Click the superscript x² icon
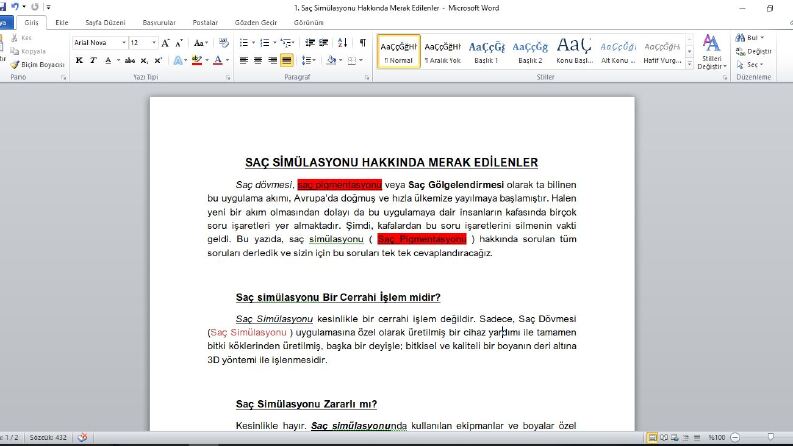Viewport: 793px width, 446px height. tap(158, 60)
